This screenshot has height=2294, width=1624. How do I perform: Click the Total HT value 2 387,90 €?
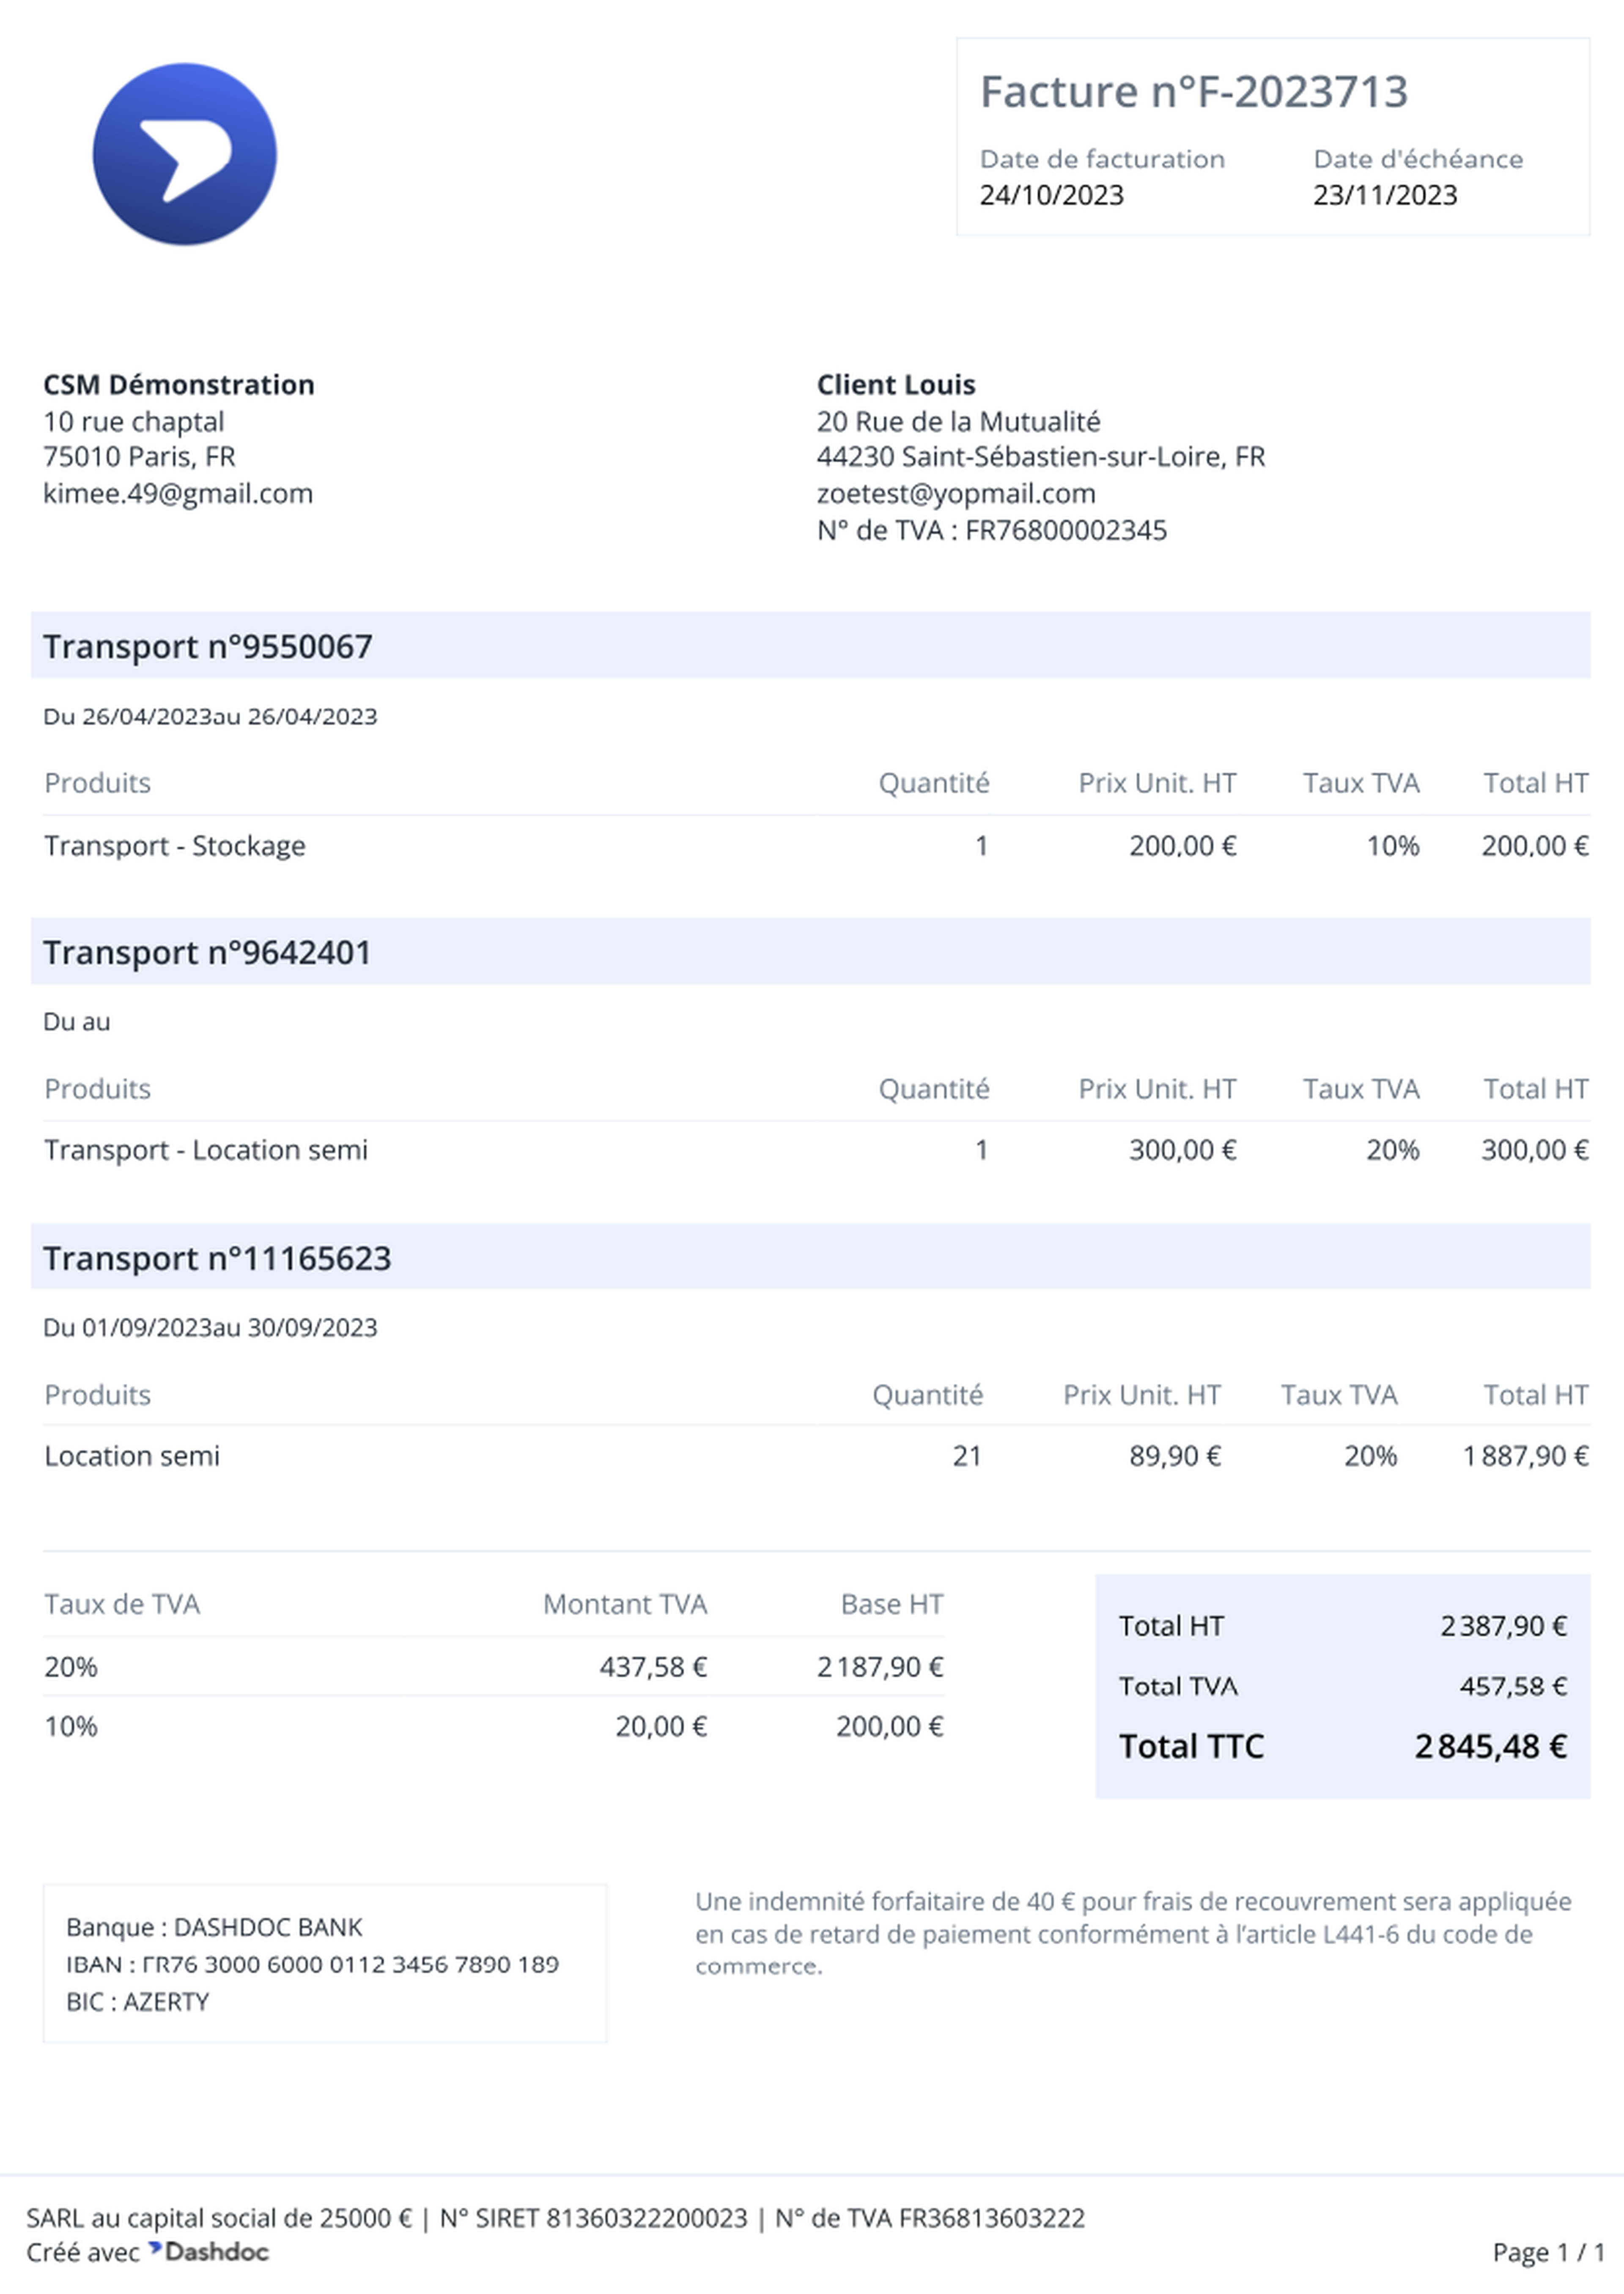click(x=1503, y=1626)
